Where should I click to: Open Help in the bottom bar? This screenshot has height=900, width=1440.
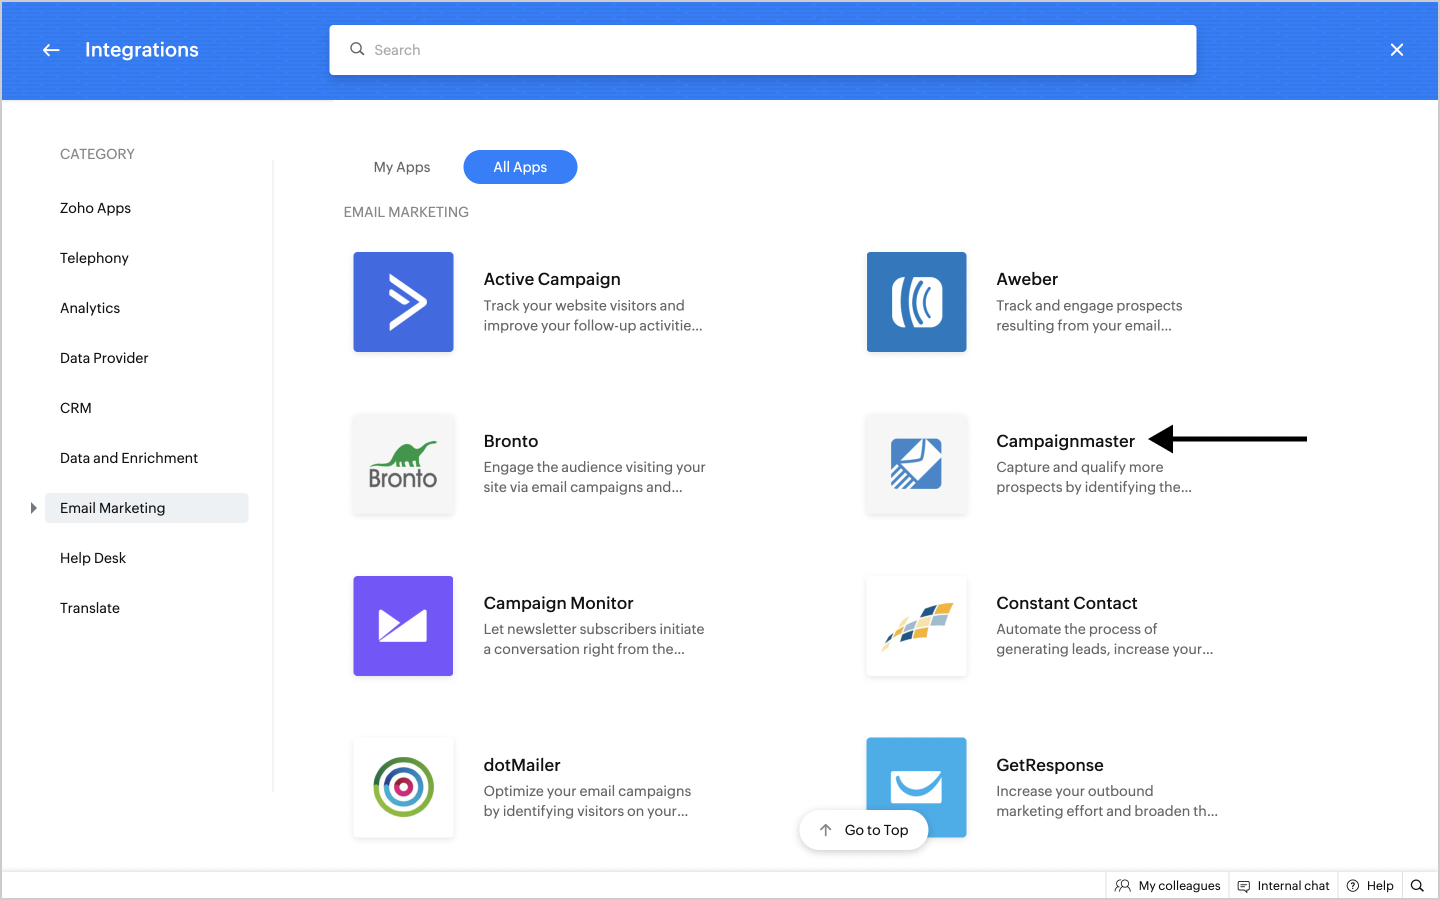pyautogui.click(x=1370, y=886)
